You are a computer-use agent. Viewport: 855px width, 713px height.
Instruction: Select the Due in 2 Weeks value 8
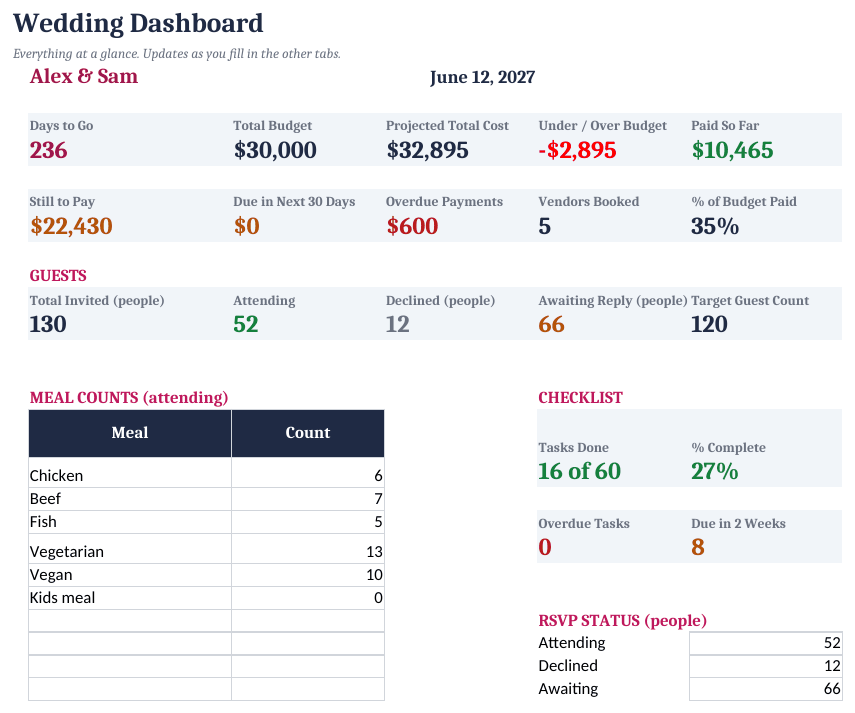pos(698,547)
